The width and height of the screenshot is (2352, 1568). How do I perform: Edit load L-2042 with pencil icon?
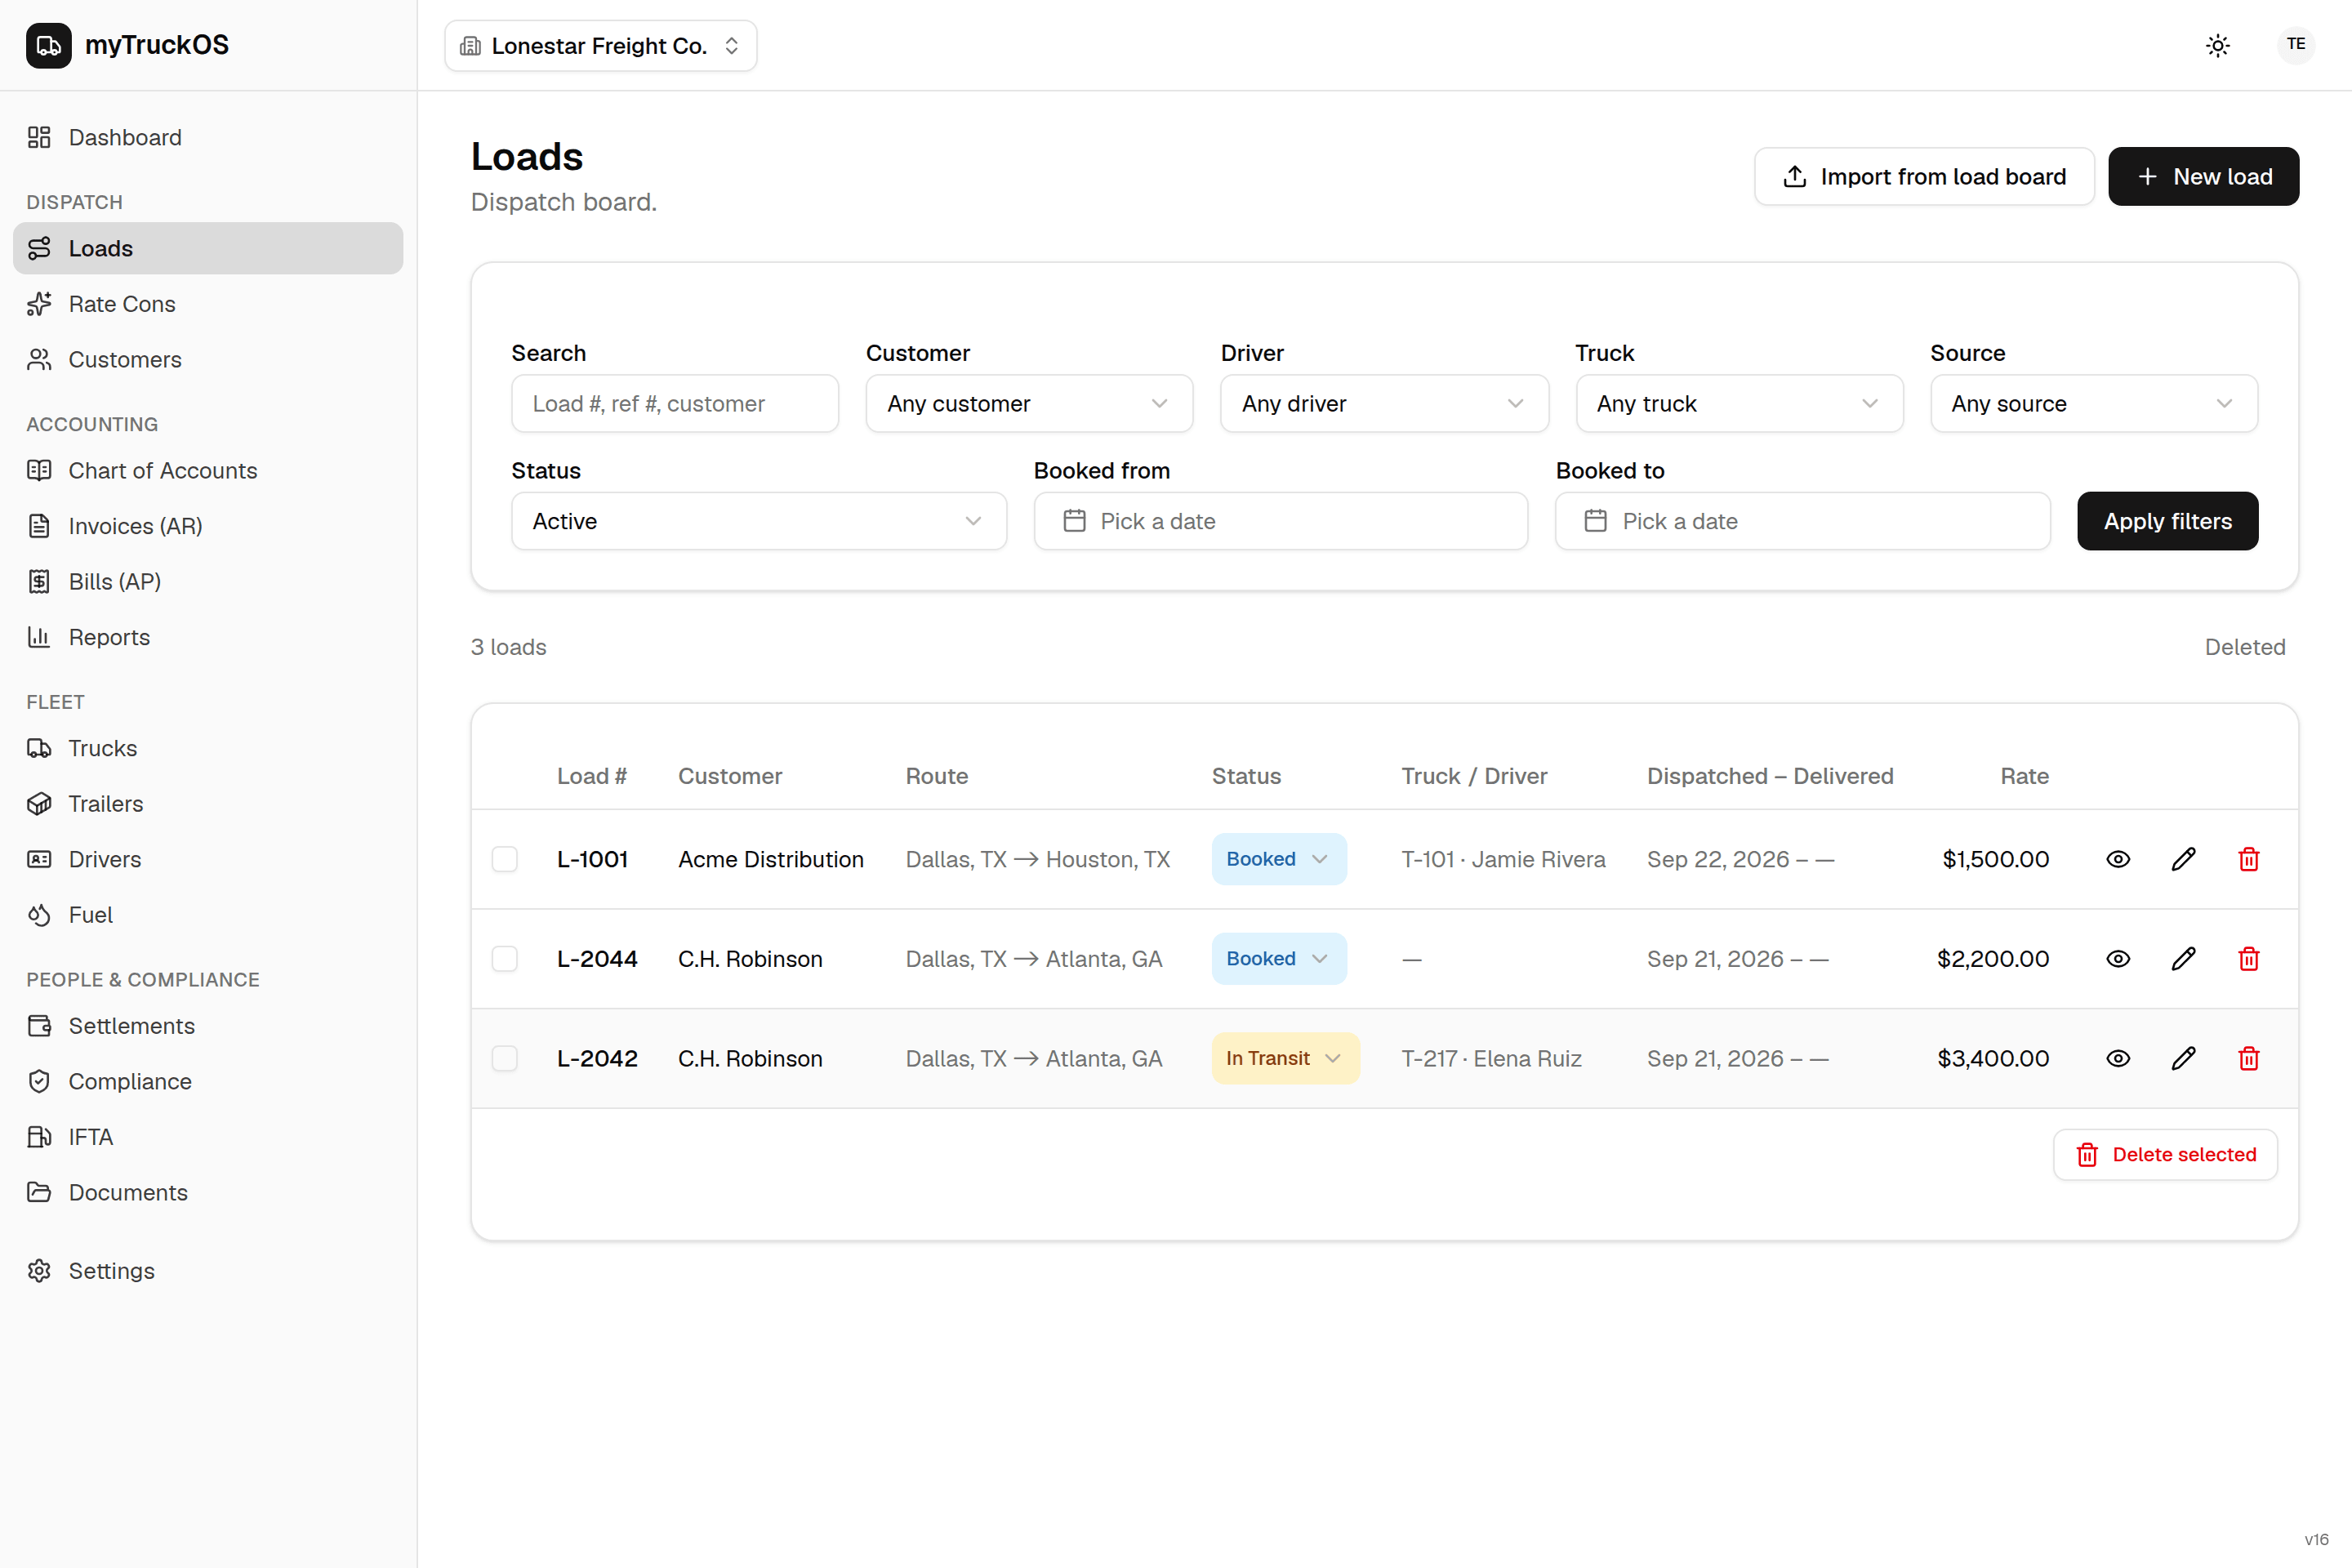[x=2183, y=1058]
